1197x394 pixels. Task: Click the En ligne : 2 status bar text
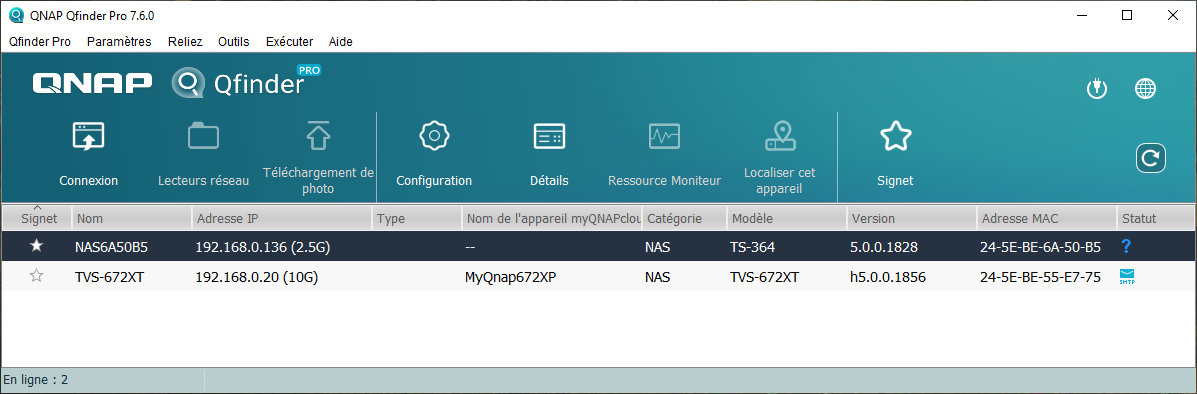[x=36, y=379]
